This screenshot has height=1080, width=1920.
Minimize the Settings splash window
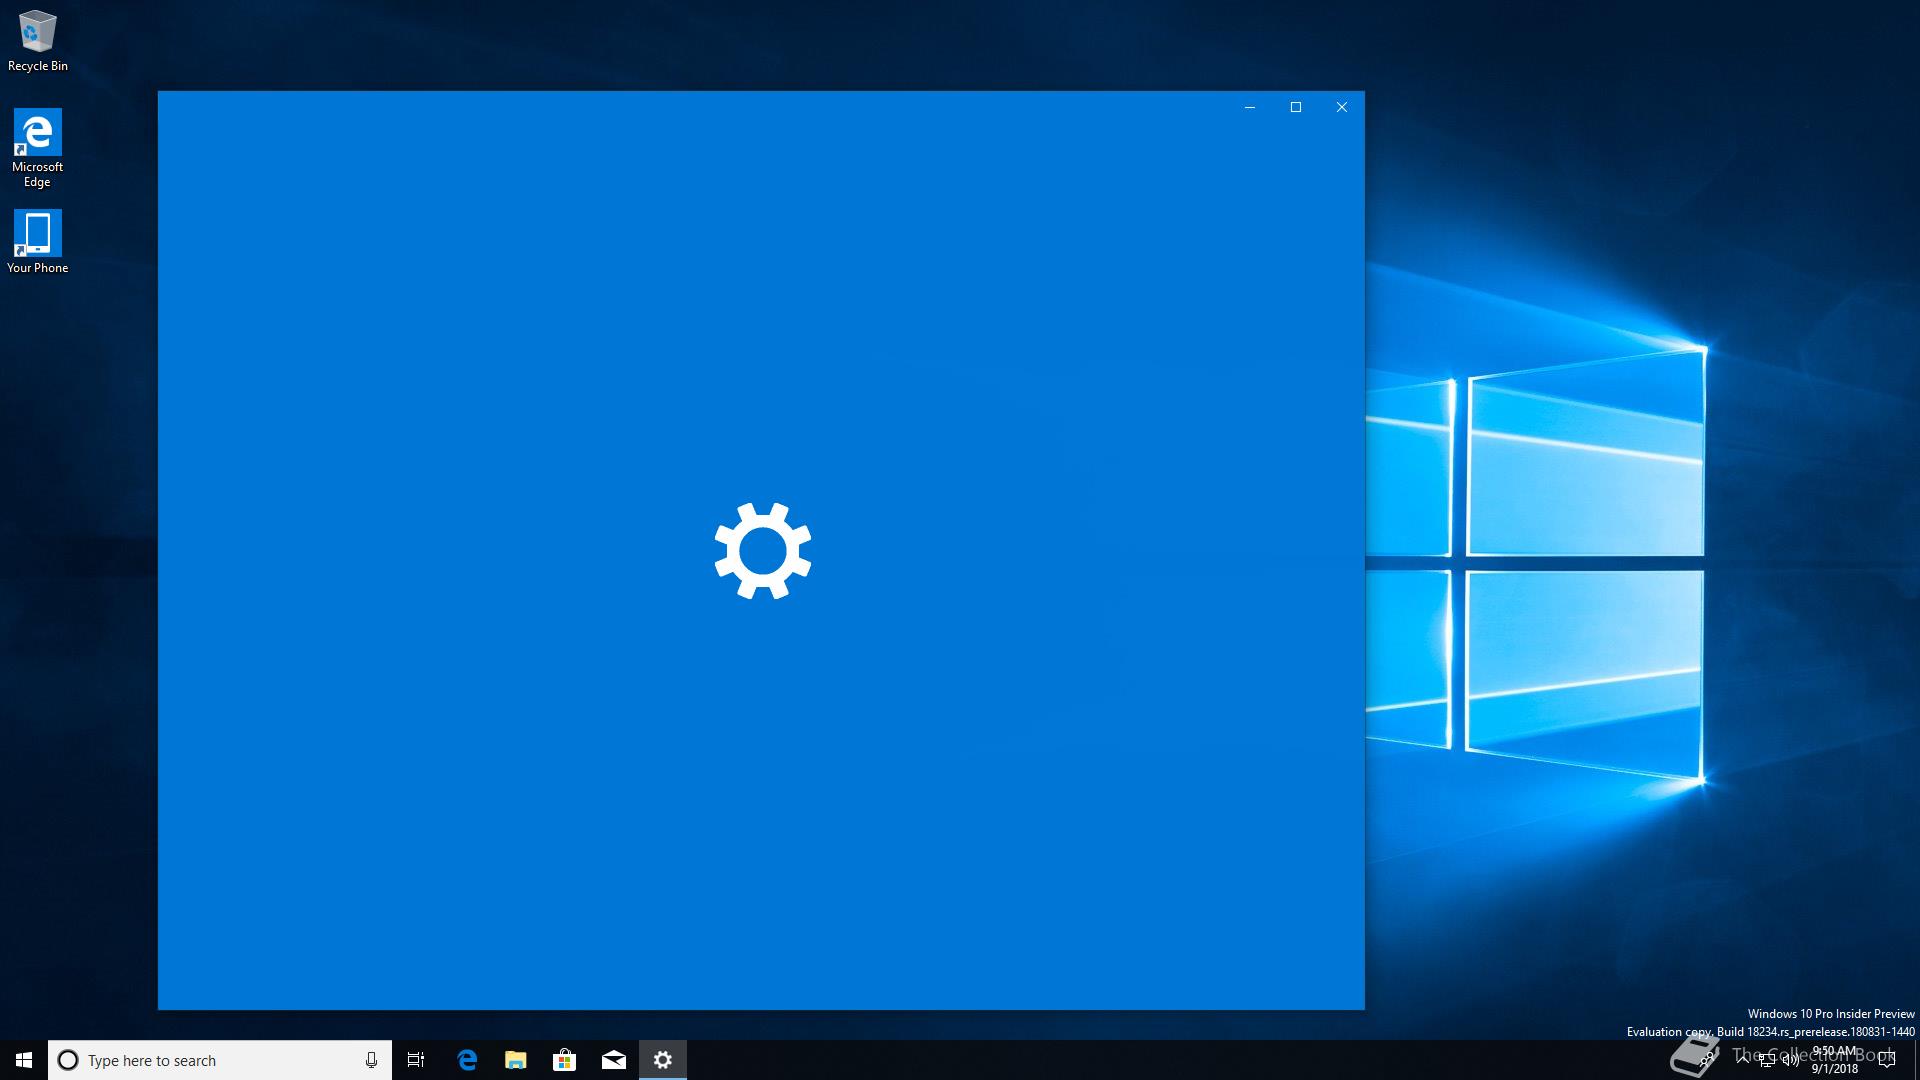[x=1250, y=107]
